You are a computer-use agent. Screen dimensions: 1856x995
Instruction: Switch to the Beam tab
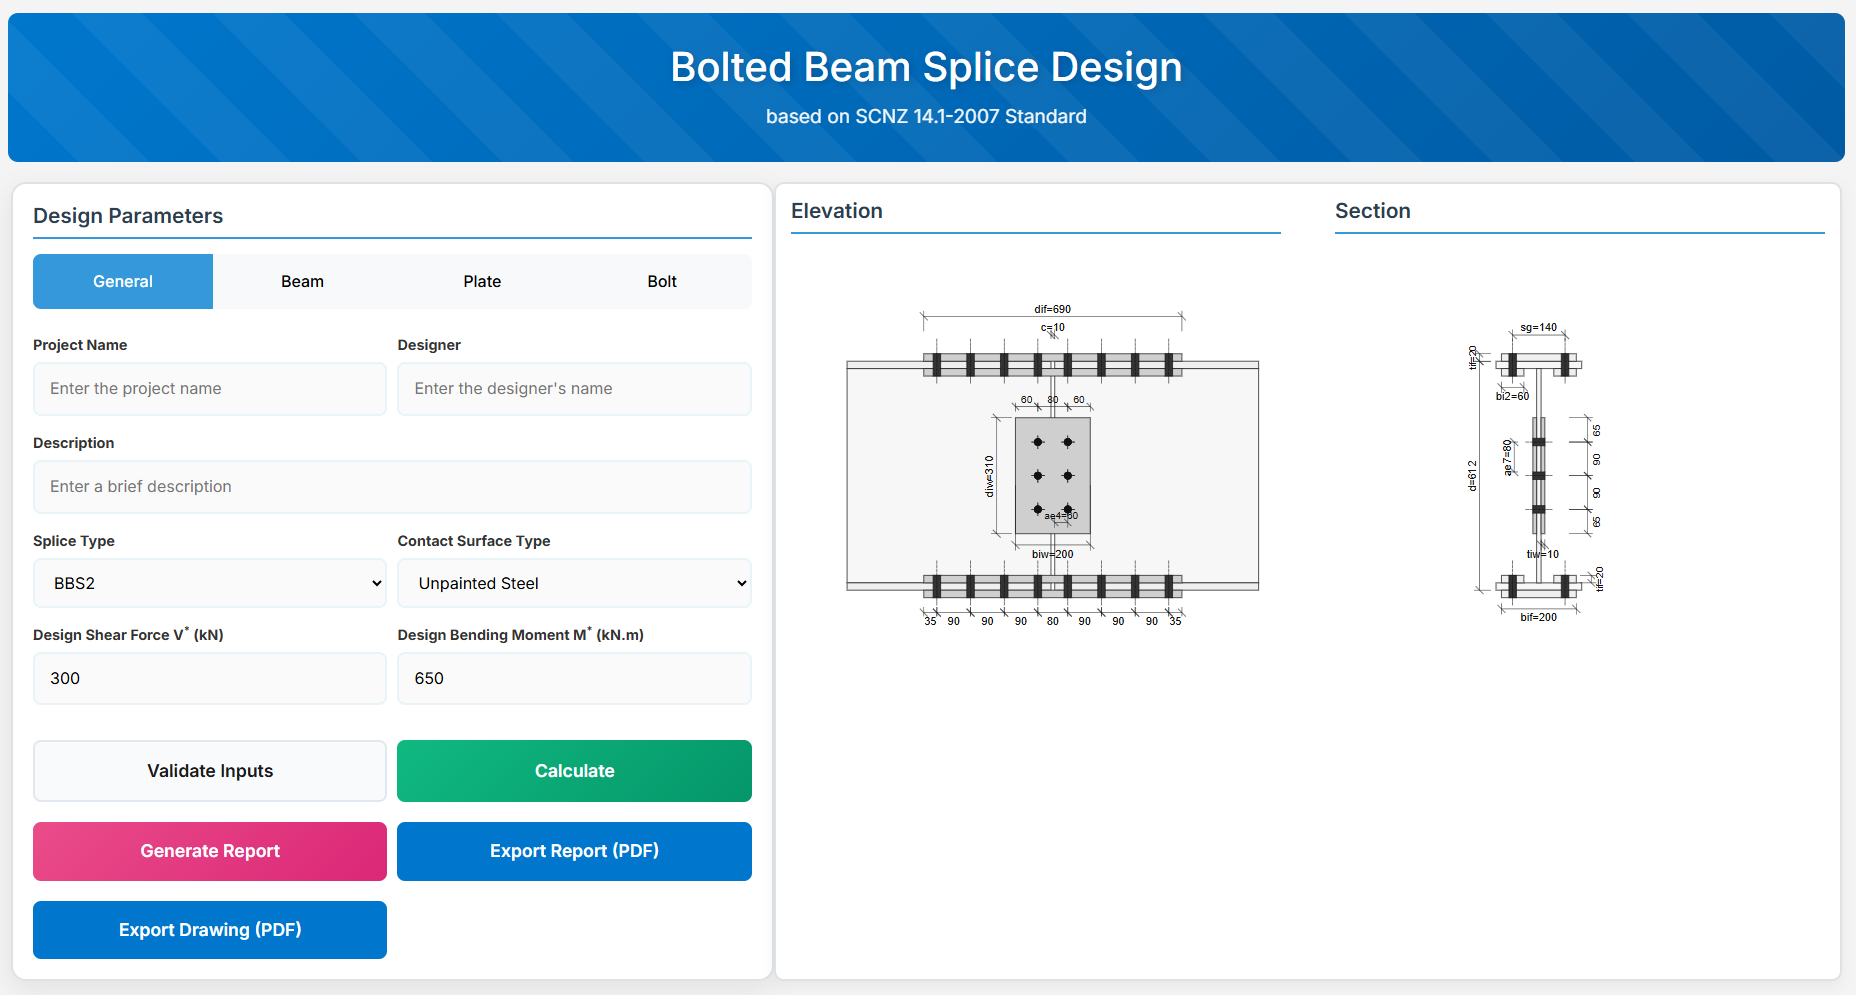tap(302, 282)
